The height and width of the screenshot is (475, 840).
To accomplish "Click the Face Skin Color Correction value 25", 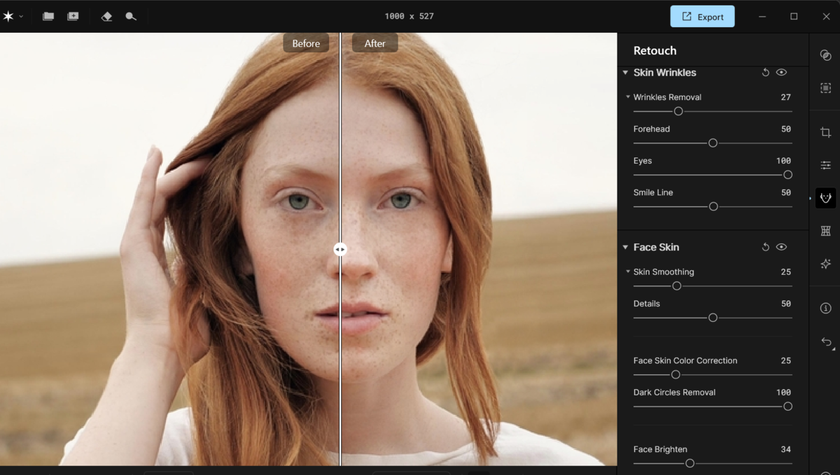I will 785,361.
